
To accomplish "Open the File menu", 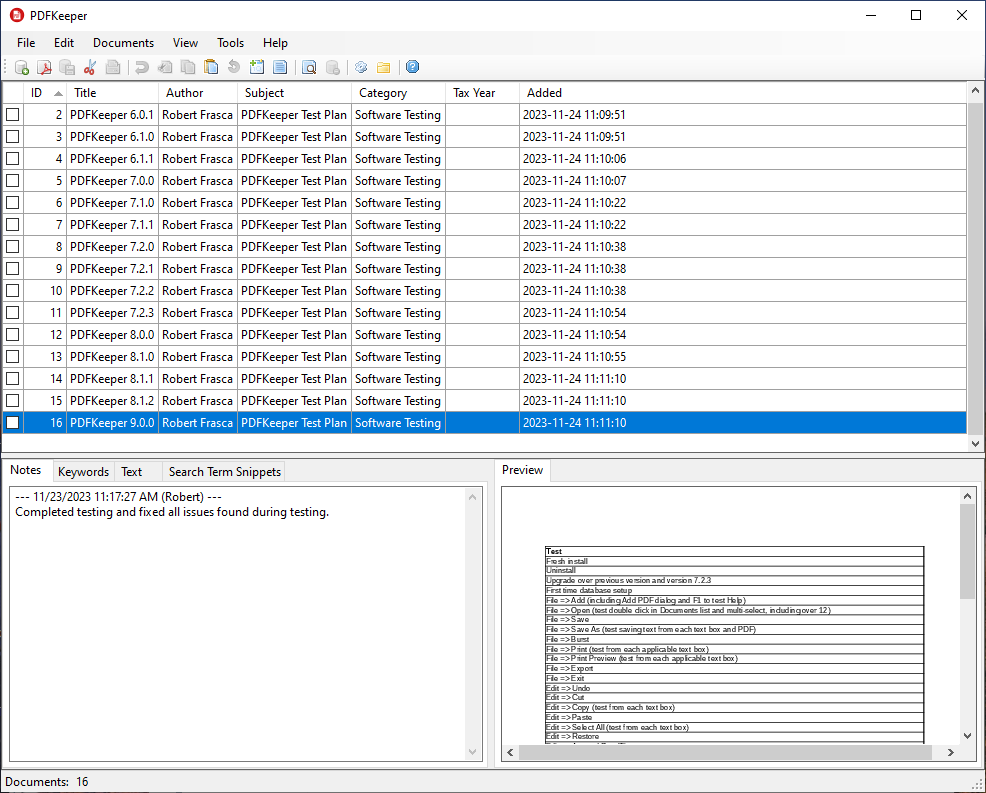I will coord(26,43).
